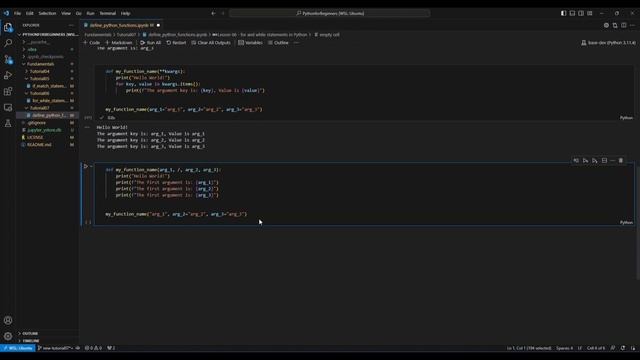Screen dimensions: 640x360
Task: Open cell toolbar more actions ellipsis
Action: tap(612, 160)
